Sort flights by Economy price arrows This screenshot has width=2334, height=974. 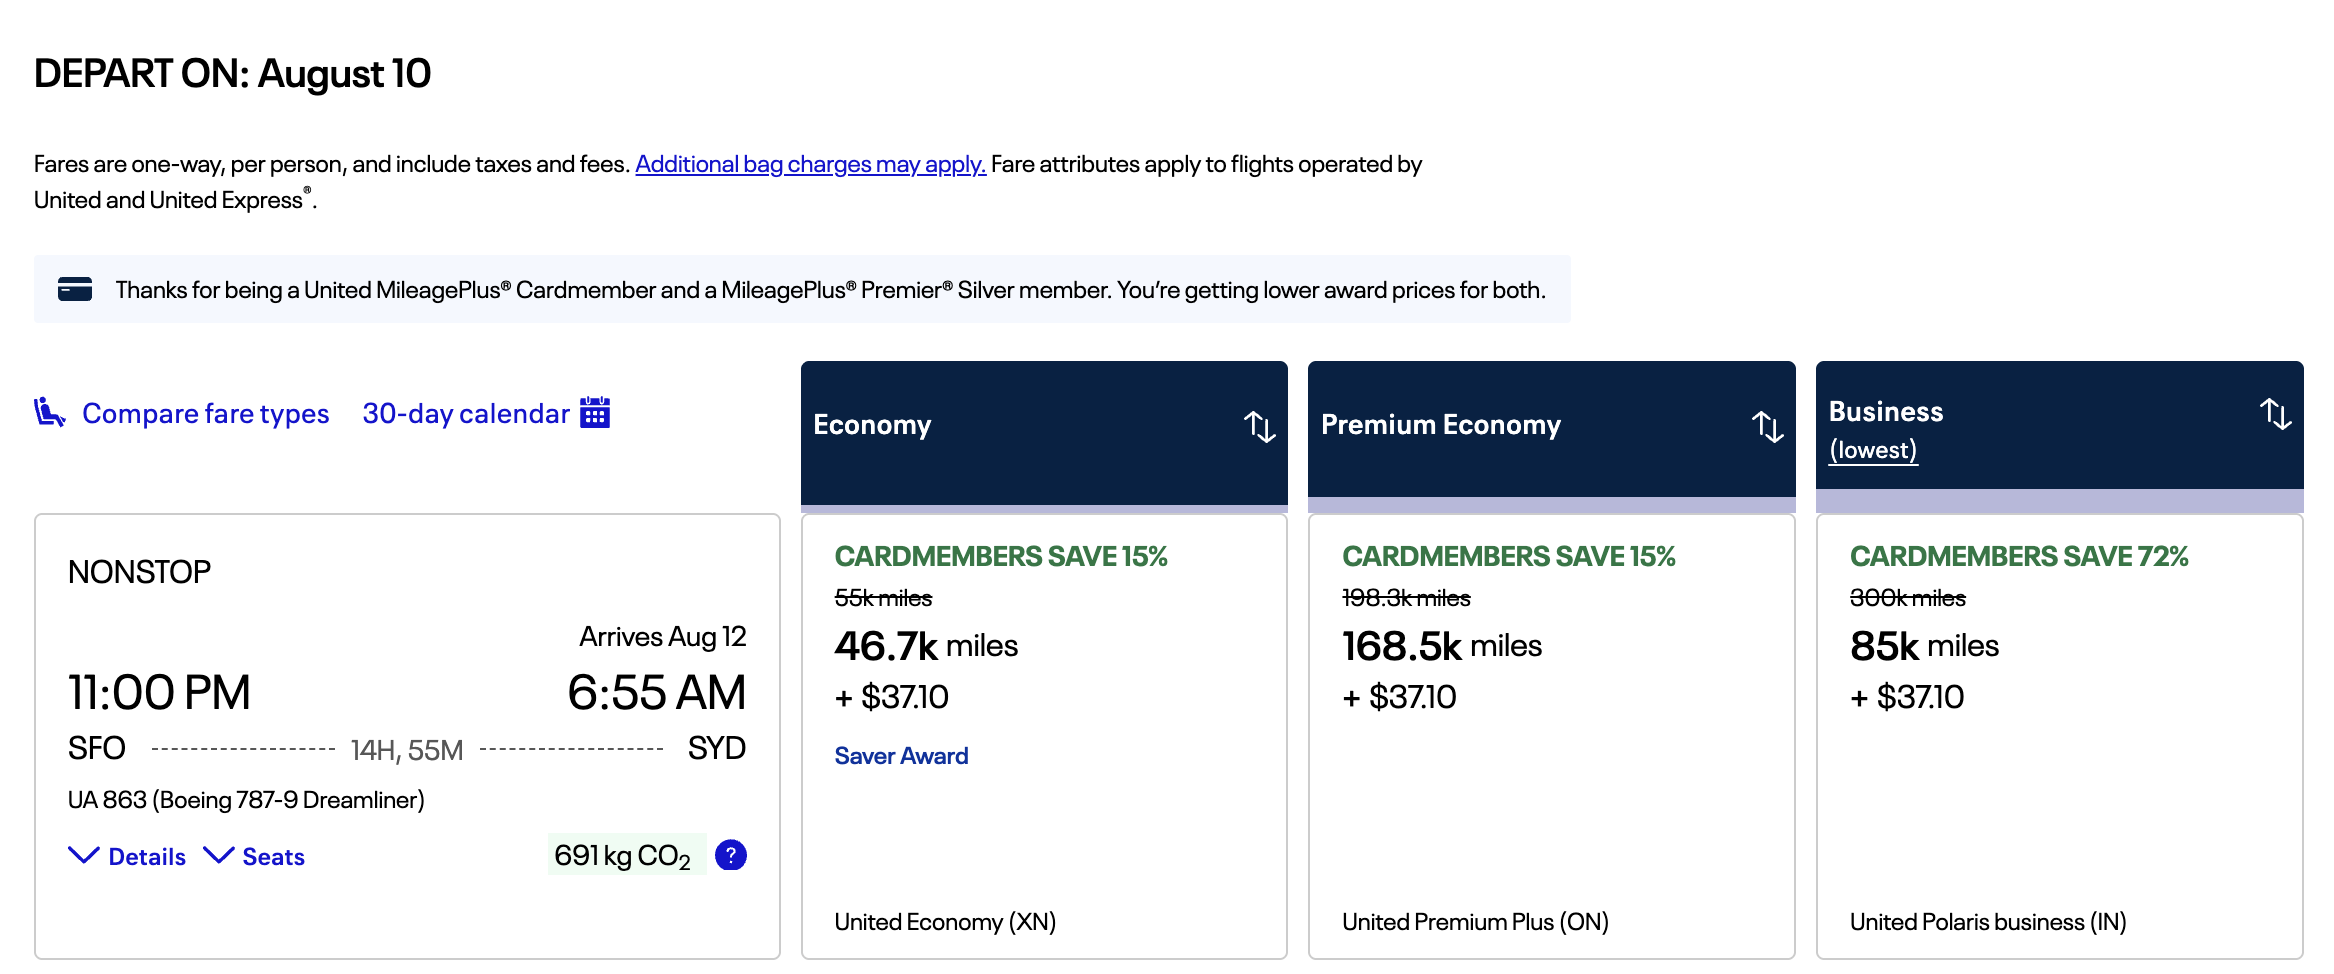pos(1259,426)
